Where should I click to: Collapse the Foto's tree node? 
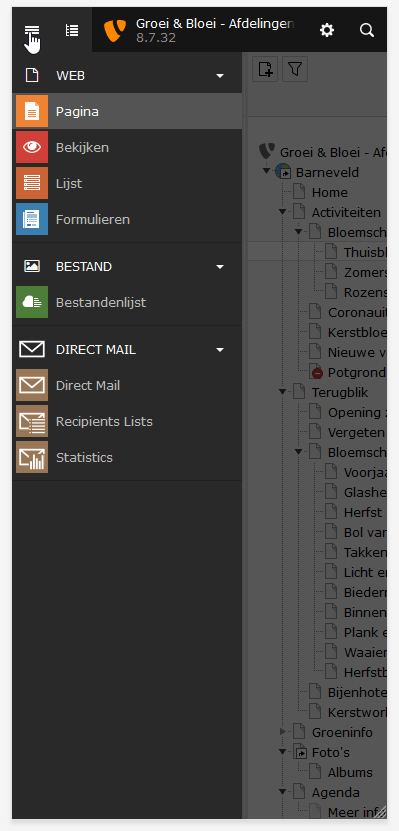[282, 752]
